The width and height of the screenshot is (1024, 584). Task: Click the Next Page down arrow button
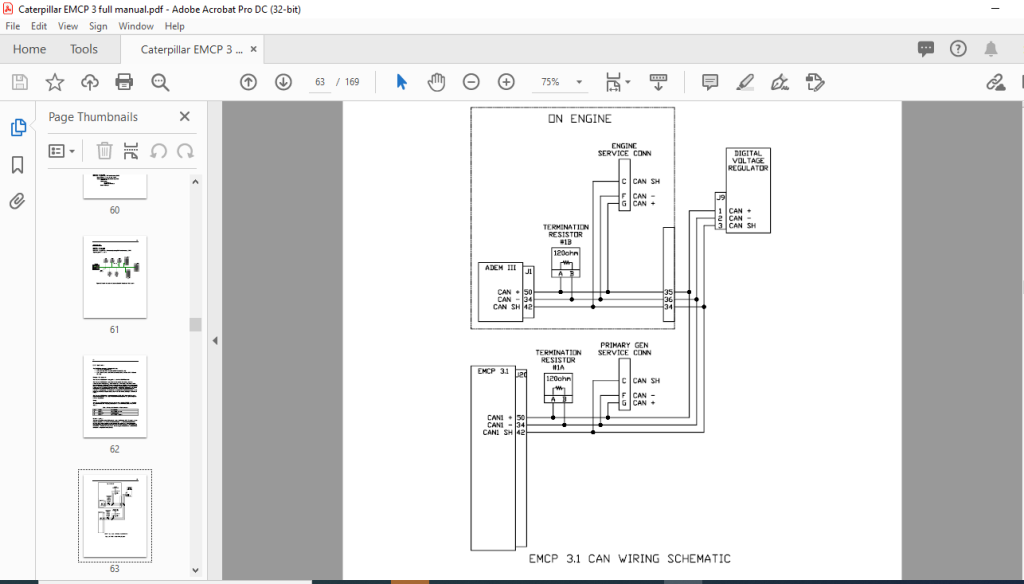pyautogui.click(x=283, y=82)
